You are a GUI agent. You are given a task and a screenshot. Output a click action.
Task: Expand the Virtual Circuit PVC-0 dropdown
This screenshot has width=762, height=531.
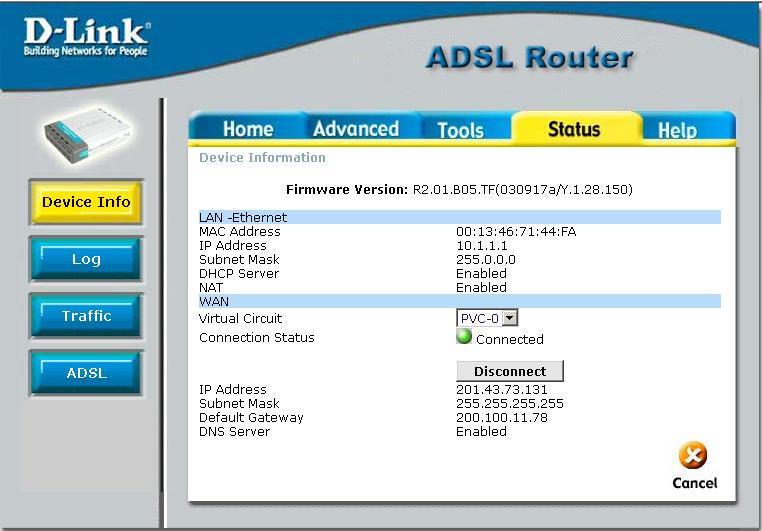[487, 318]
